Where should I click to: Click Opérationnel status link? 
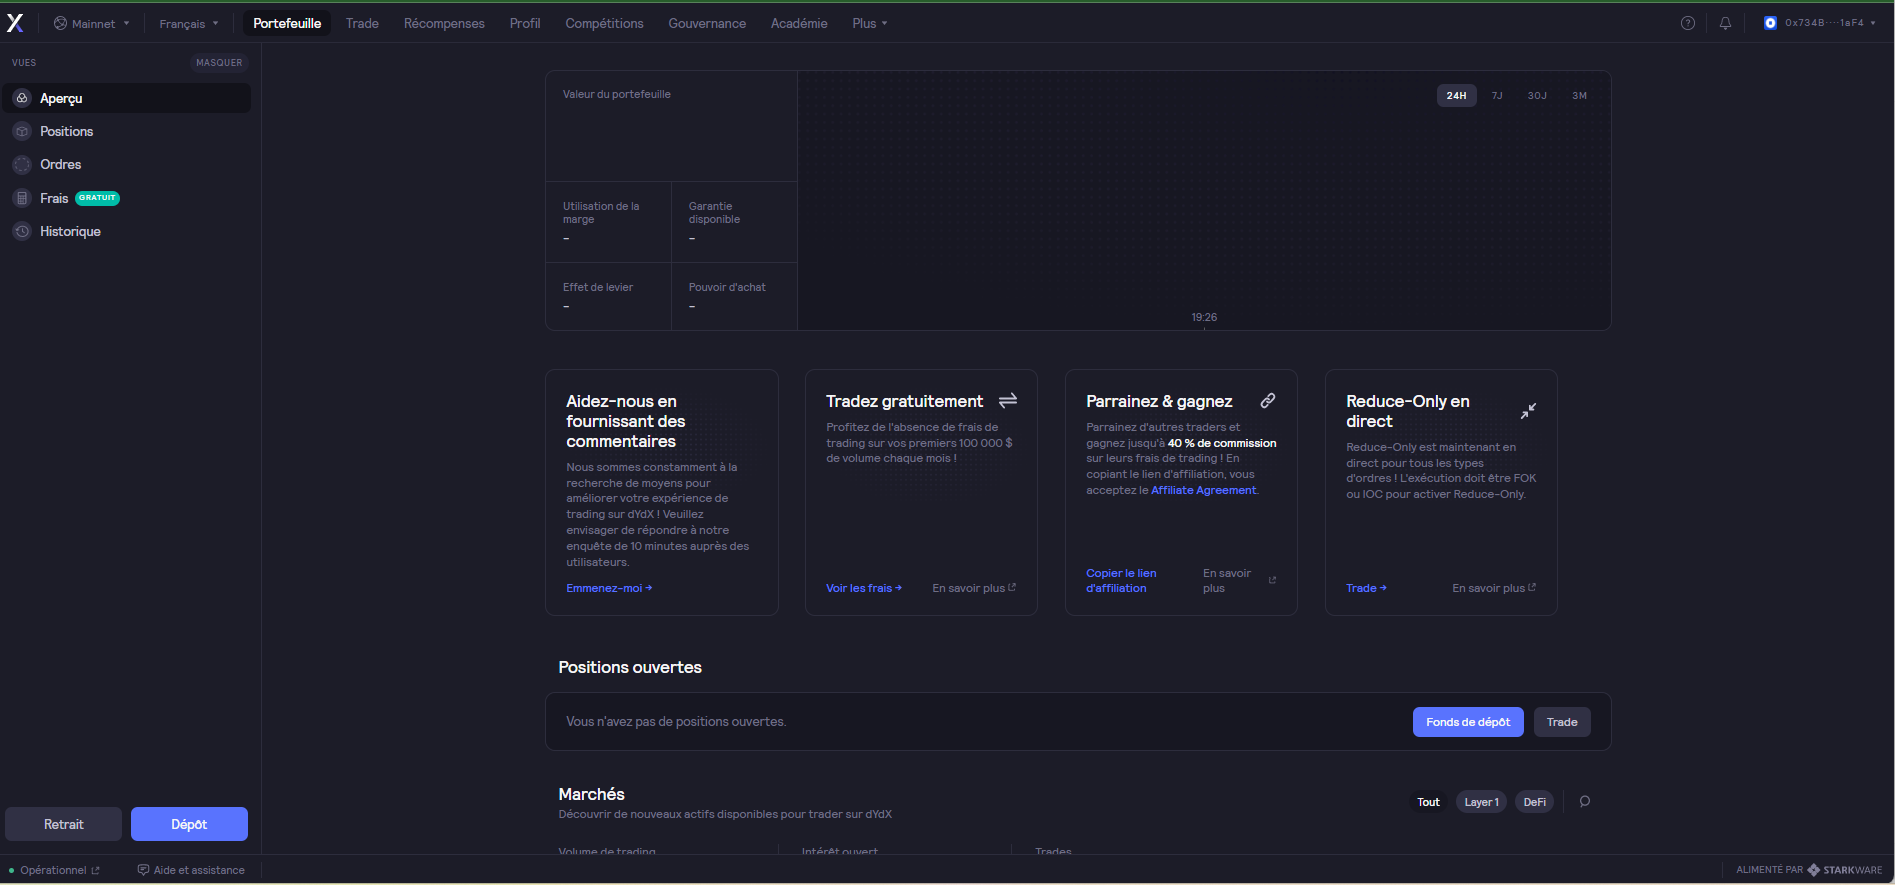point(54,870)
